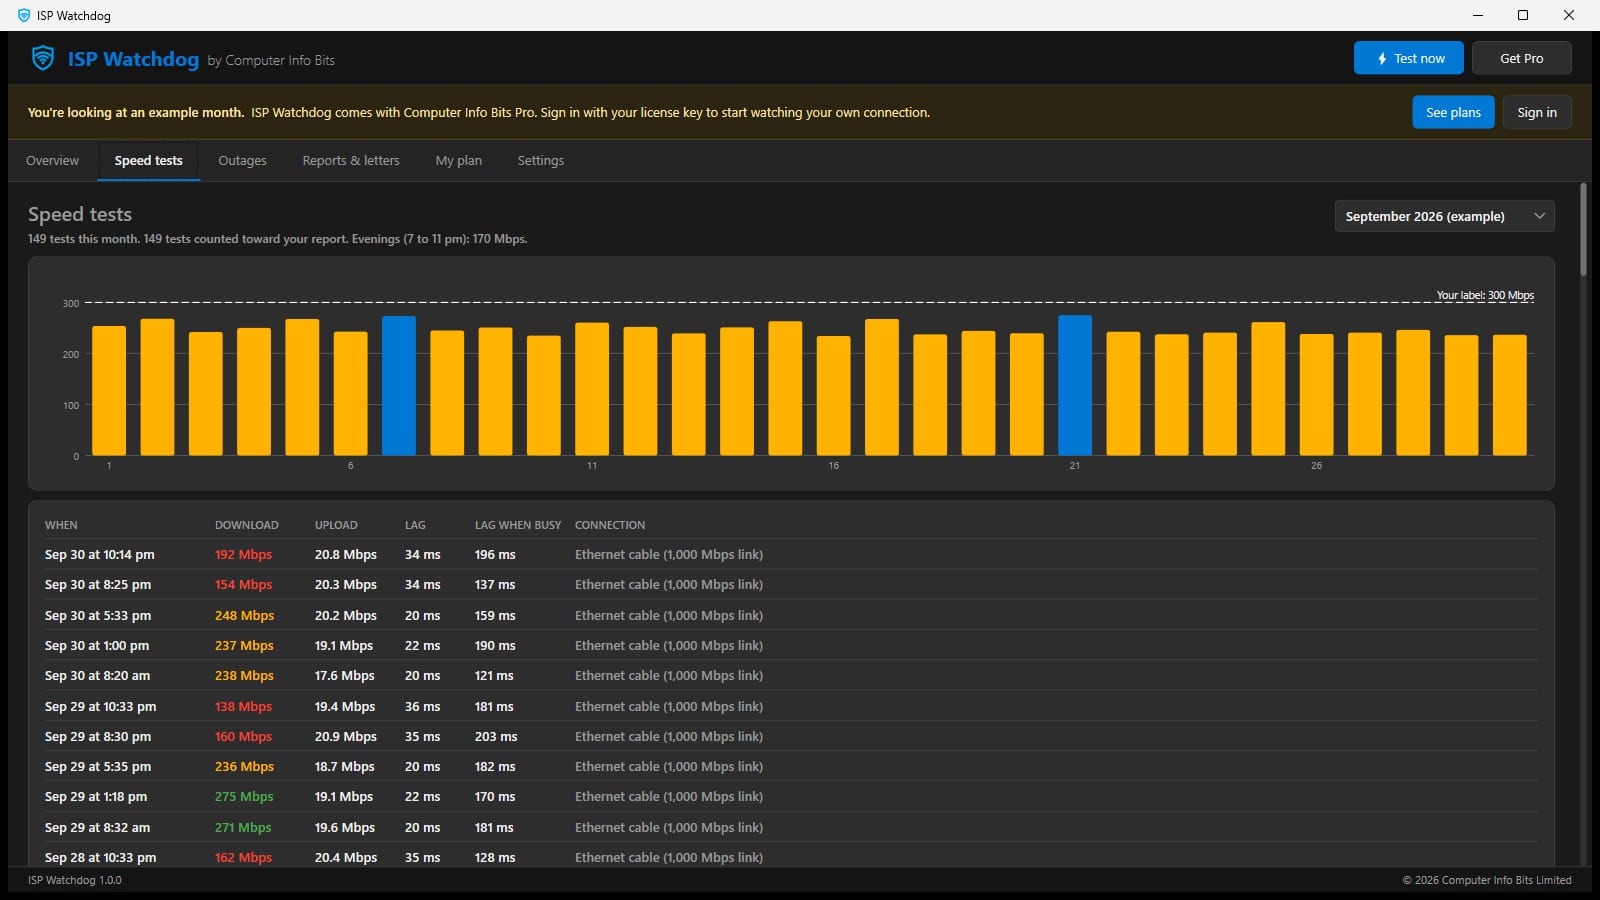
Task: Click the 'ISP Watchdog 1.0.0' version text
Action: click(75, 880)
